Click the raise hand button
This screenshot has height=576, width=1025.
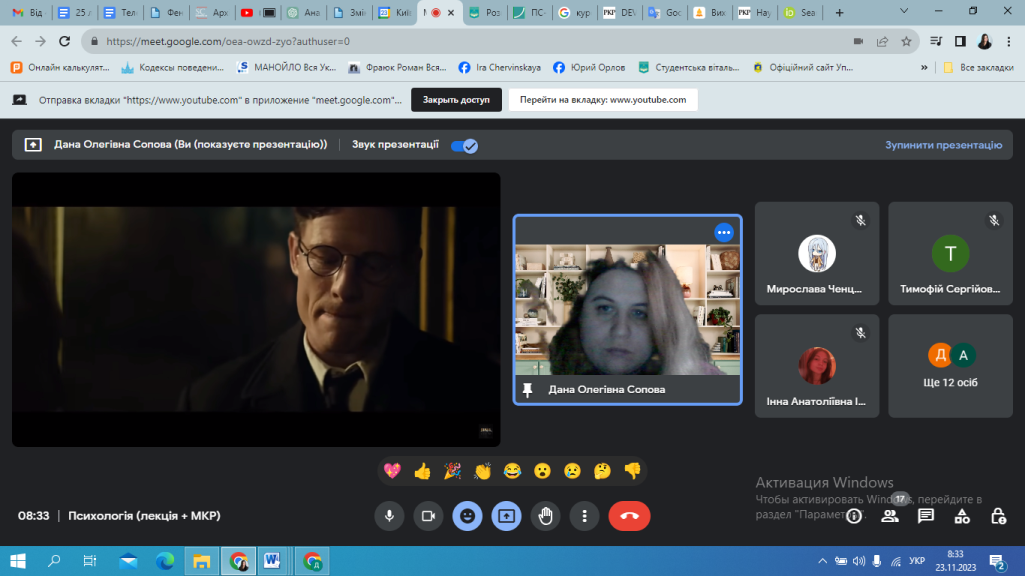[x=545, y=516]
